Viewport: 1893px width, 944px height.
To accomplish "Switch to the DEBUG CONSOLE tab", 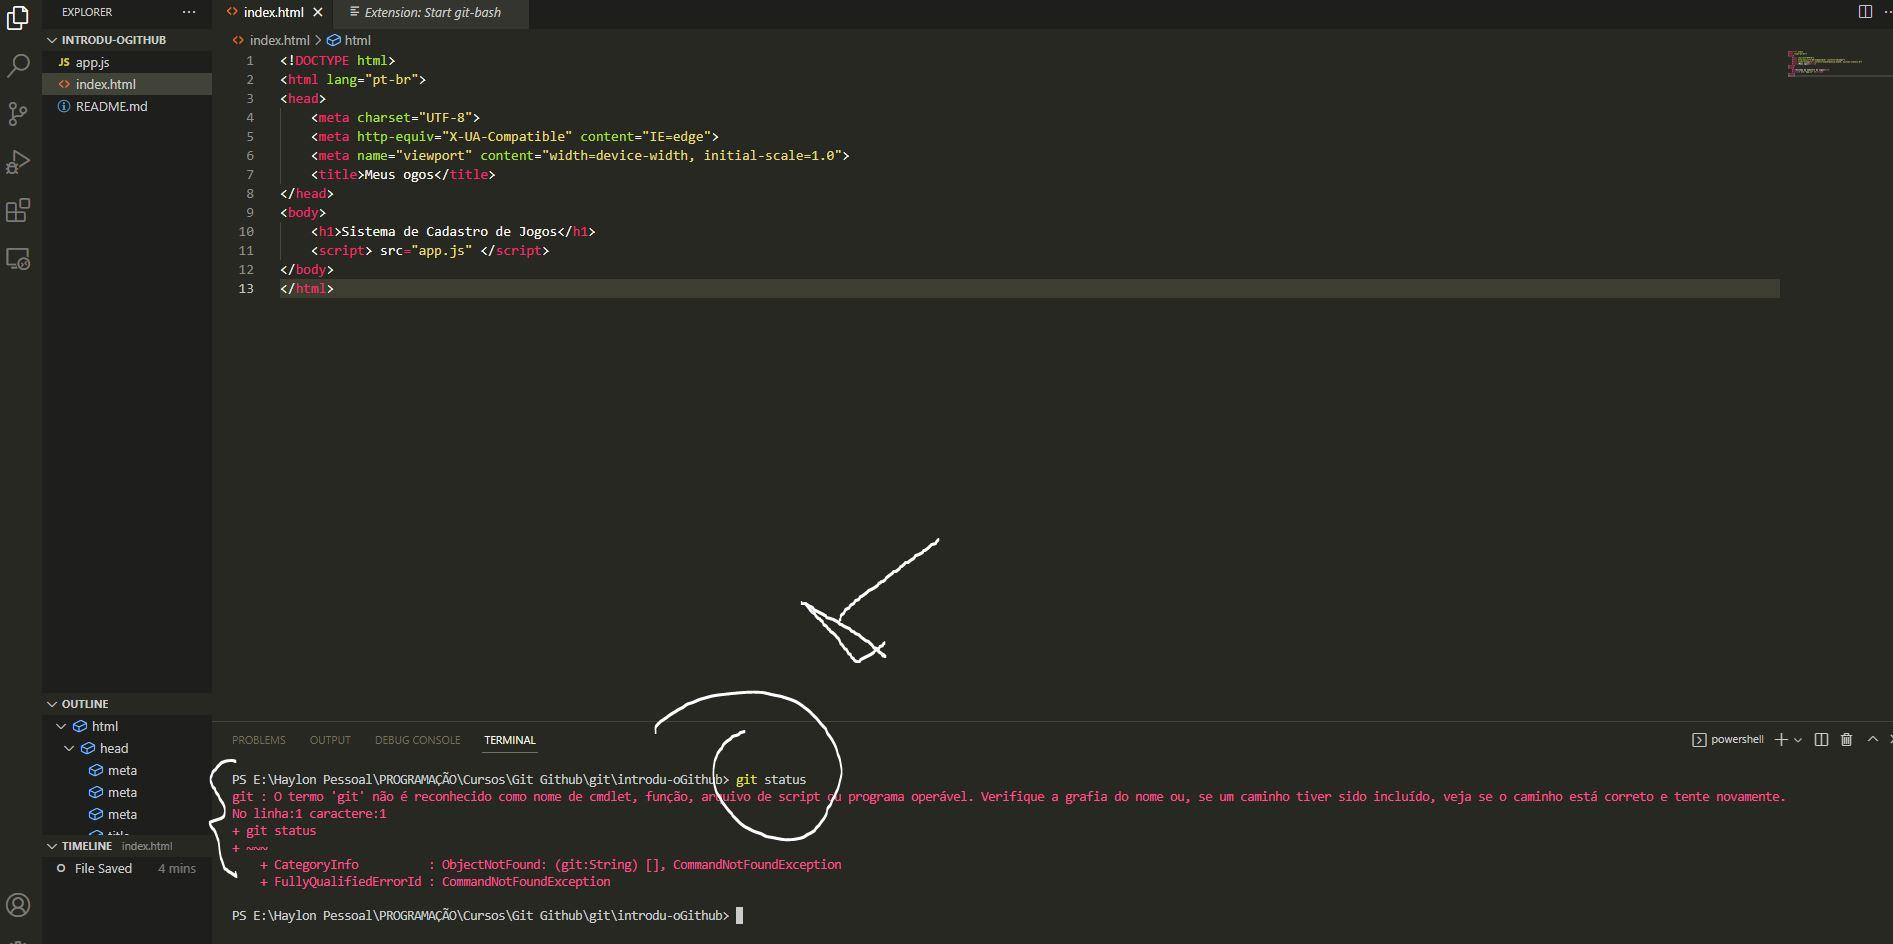I will point(418,740).
